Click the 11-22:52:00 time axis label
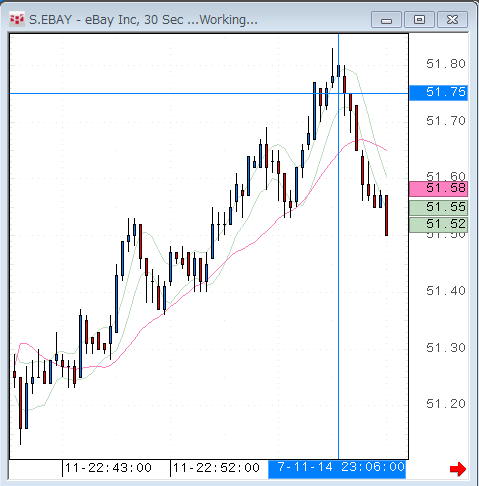This screenshot has height=486, width=479. pyautogui.click(x=216, y=468)
